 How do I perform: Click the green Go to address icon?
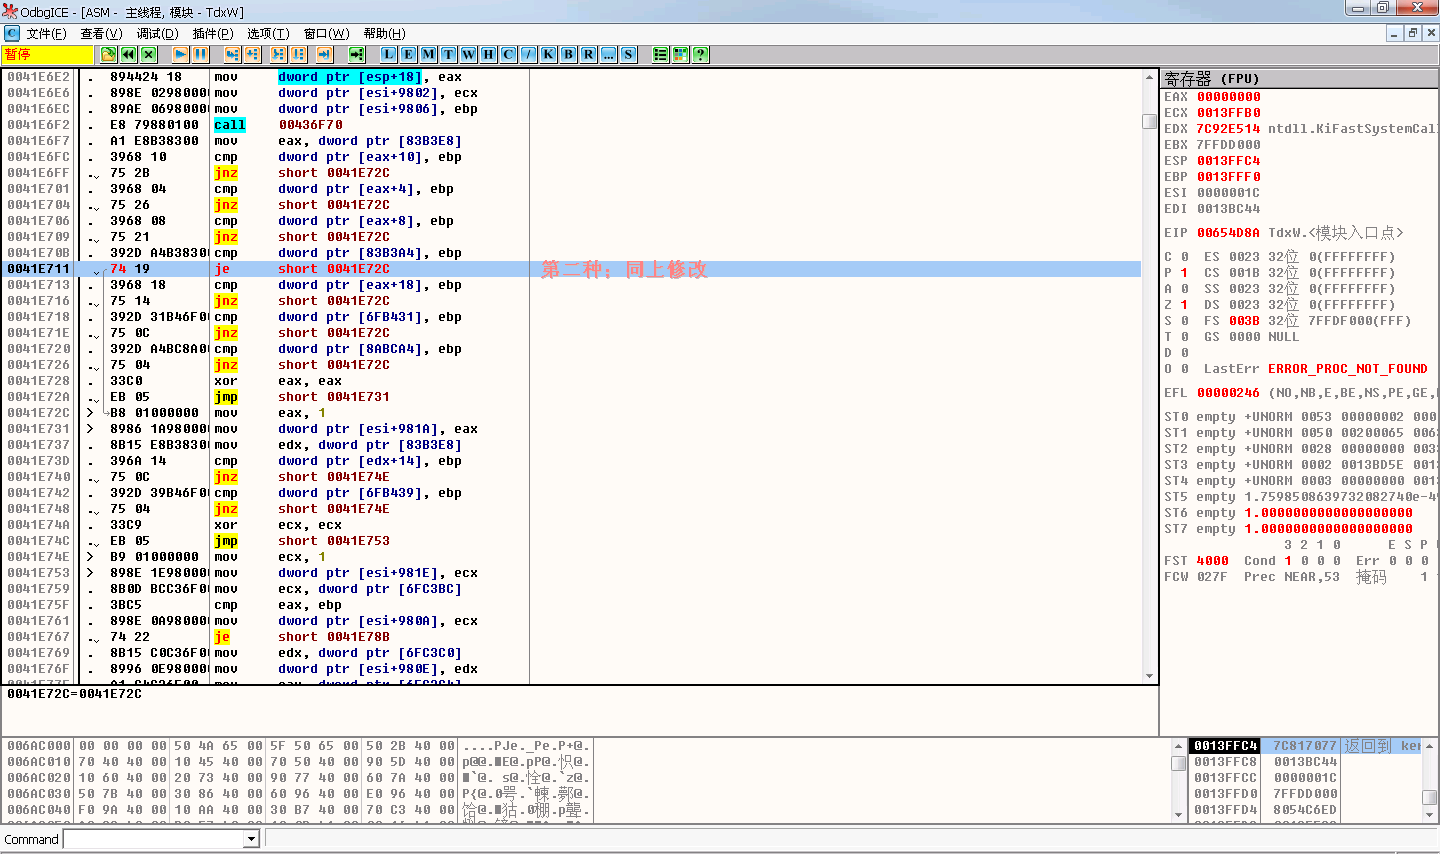357,54
